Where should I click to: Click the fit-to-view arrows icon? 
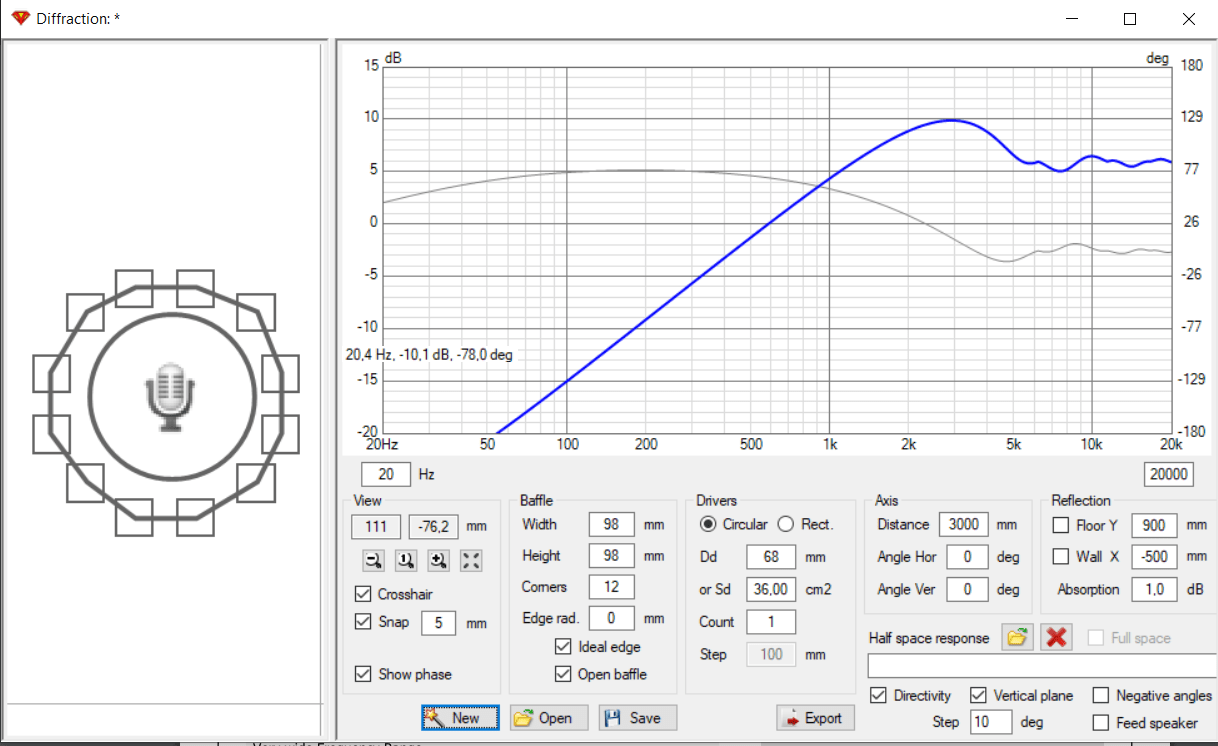click(x=472, y=561)
